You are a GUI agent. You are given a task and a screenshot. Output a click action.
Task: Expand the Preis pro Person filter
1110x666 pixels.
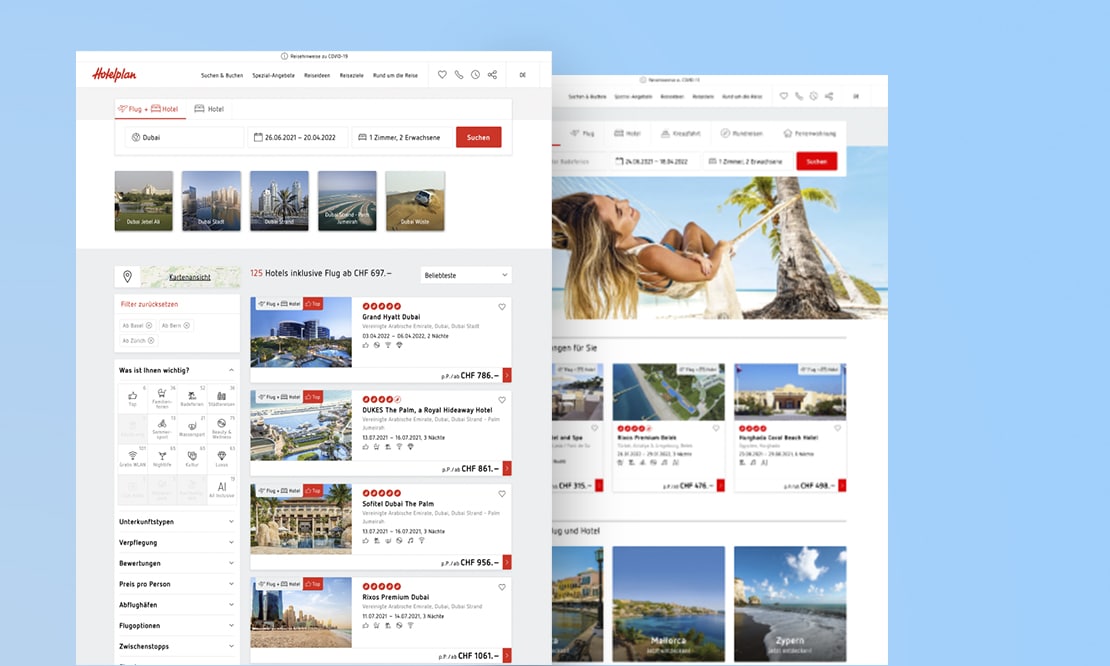[176, 584]
